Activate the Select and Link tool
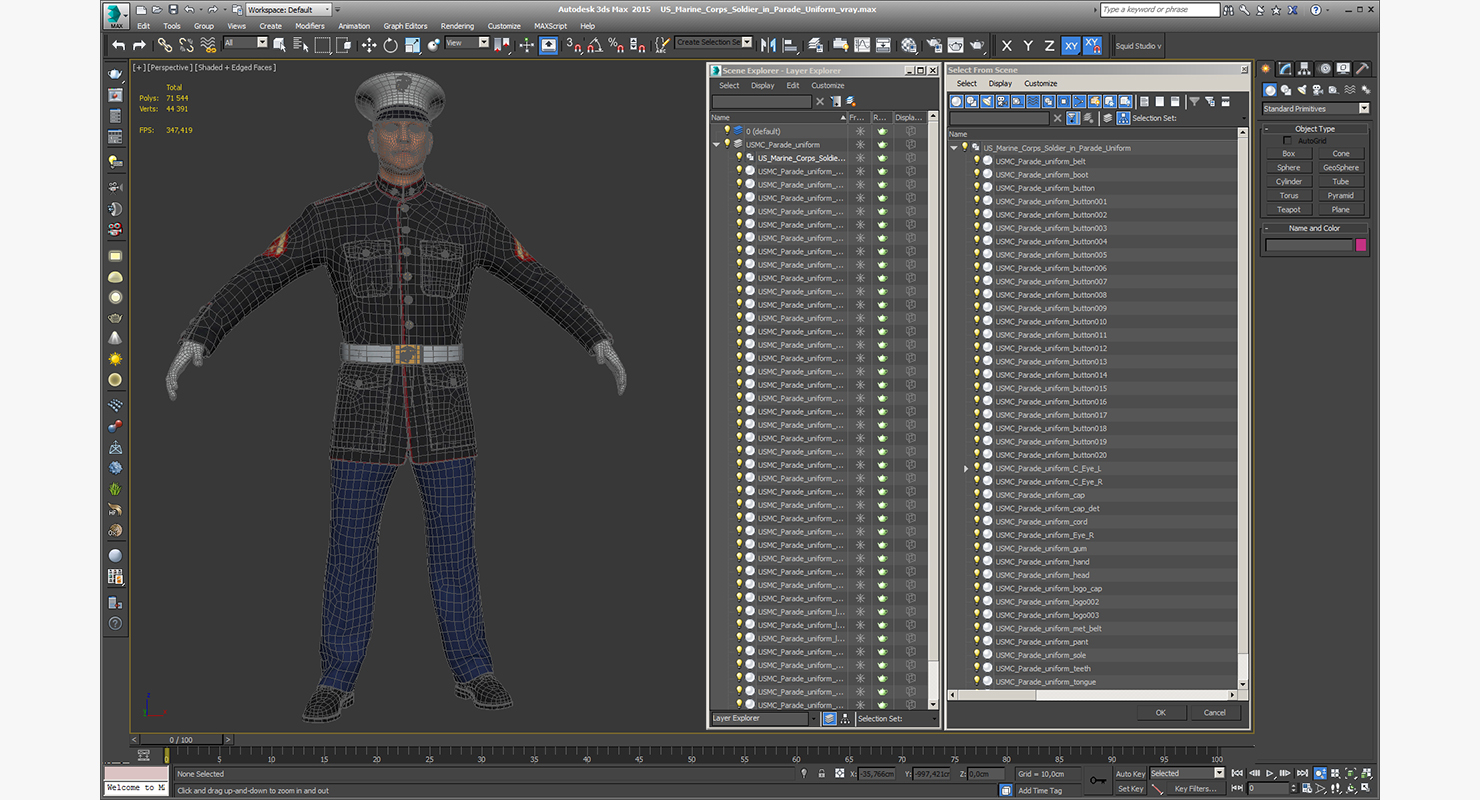 click(x=164, y=45)
